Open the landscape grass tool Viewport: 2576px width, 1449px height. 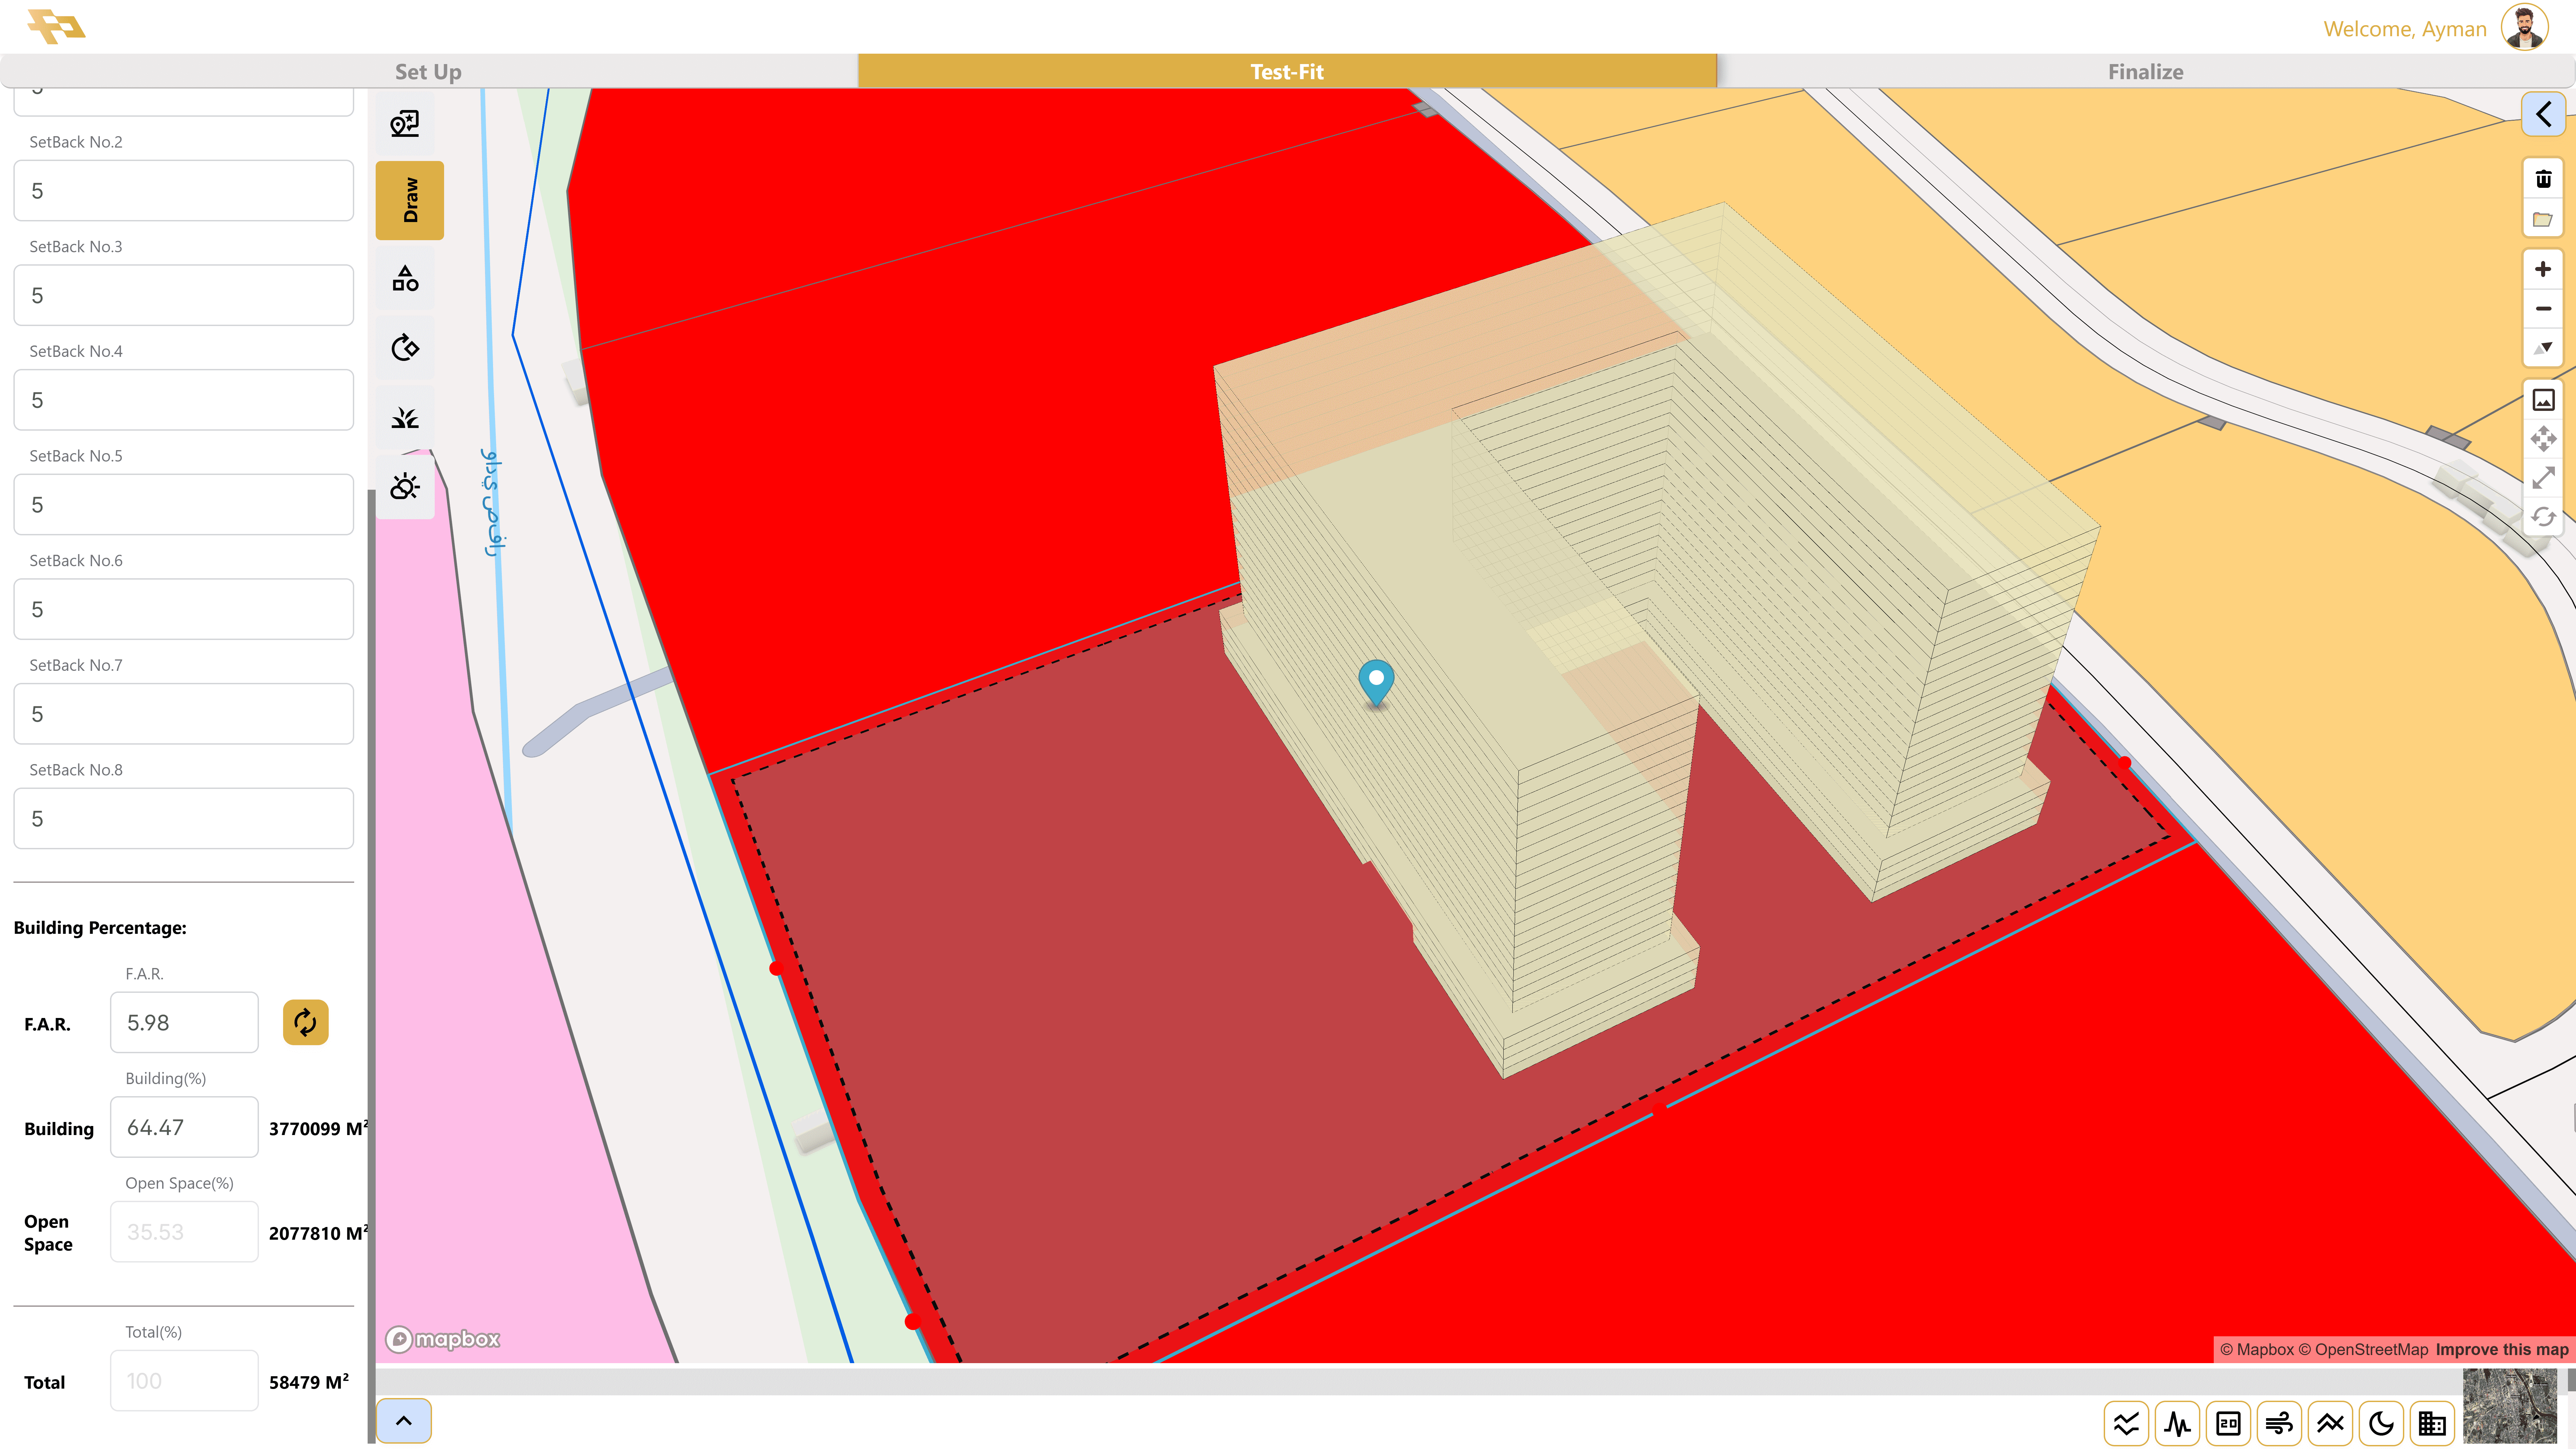pyautogui.click(x=405, y=418)
